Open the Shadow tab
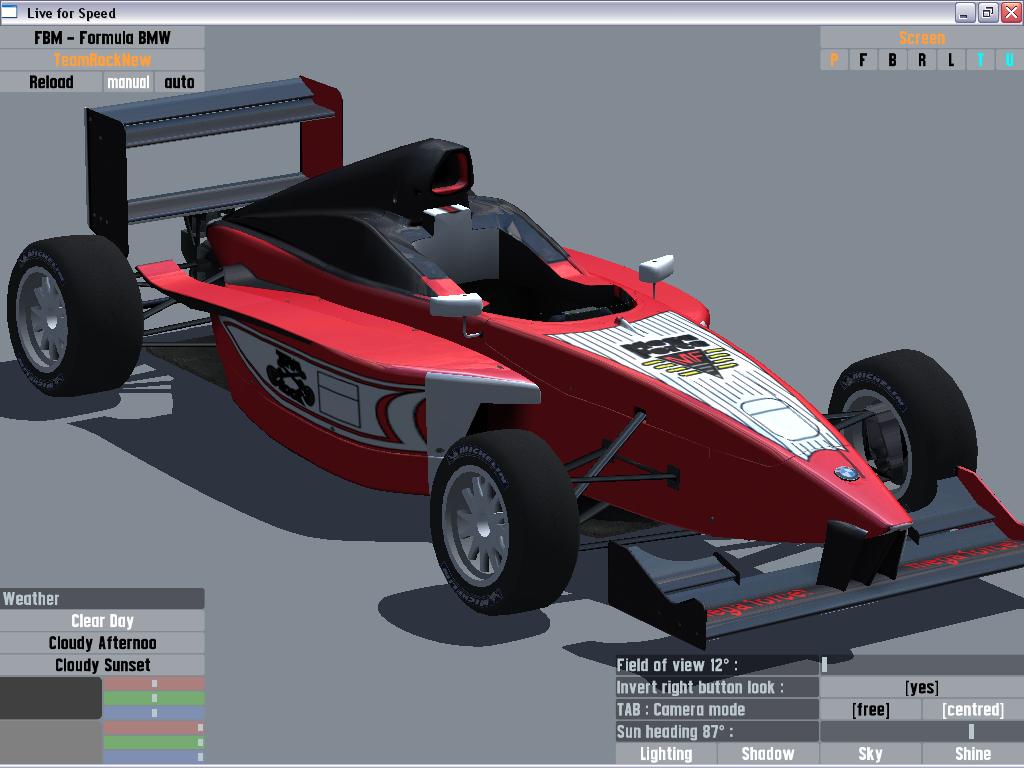The image size is (1024, 768). [768, 754]
